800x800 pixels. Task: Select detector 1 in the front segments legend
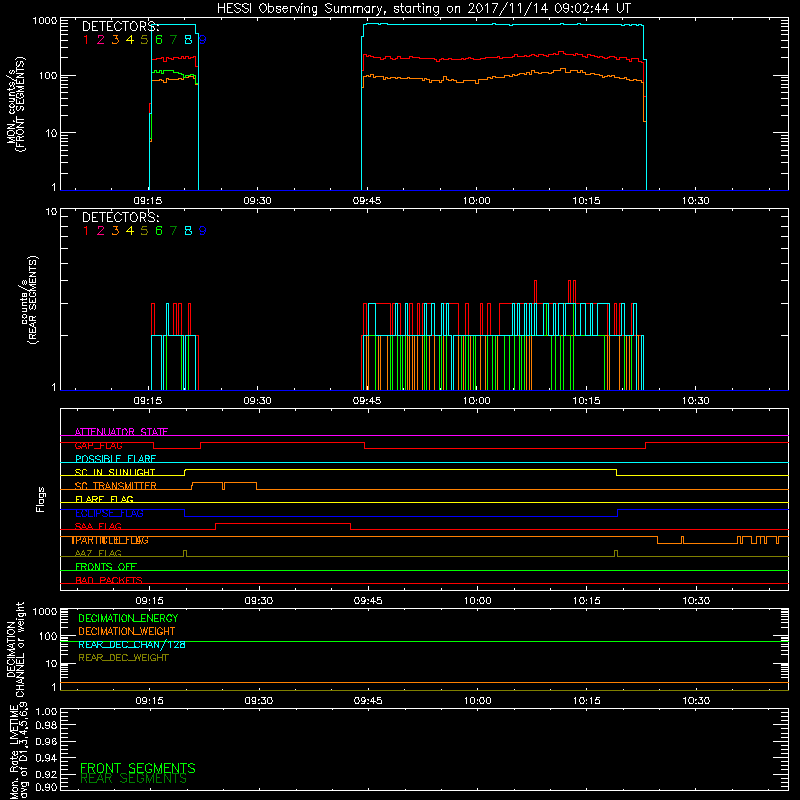(x=86, y=40)
